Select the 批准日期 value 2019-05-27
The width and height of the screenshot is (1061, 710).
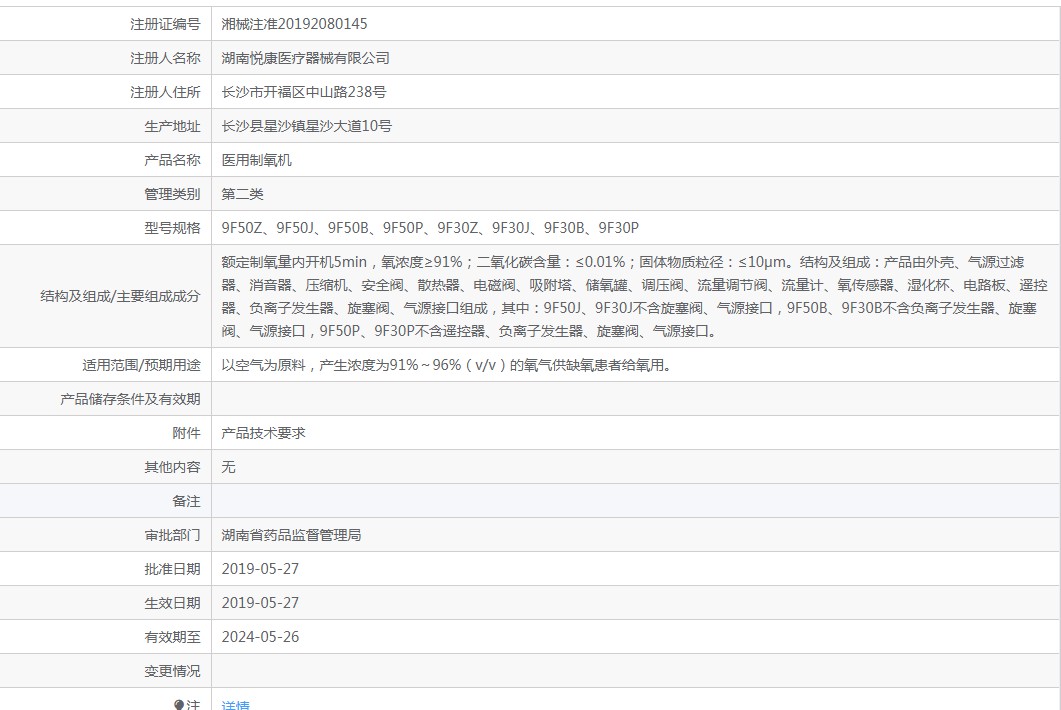pos(260,569)
